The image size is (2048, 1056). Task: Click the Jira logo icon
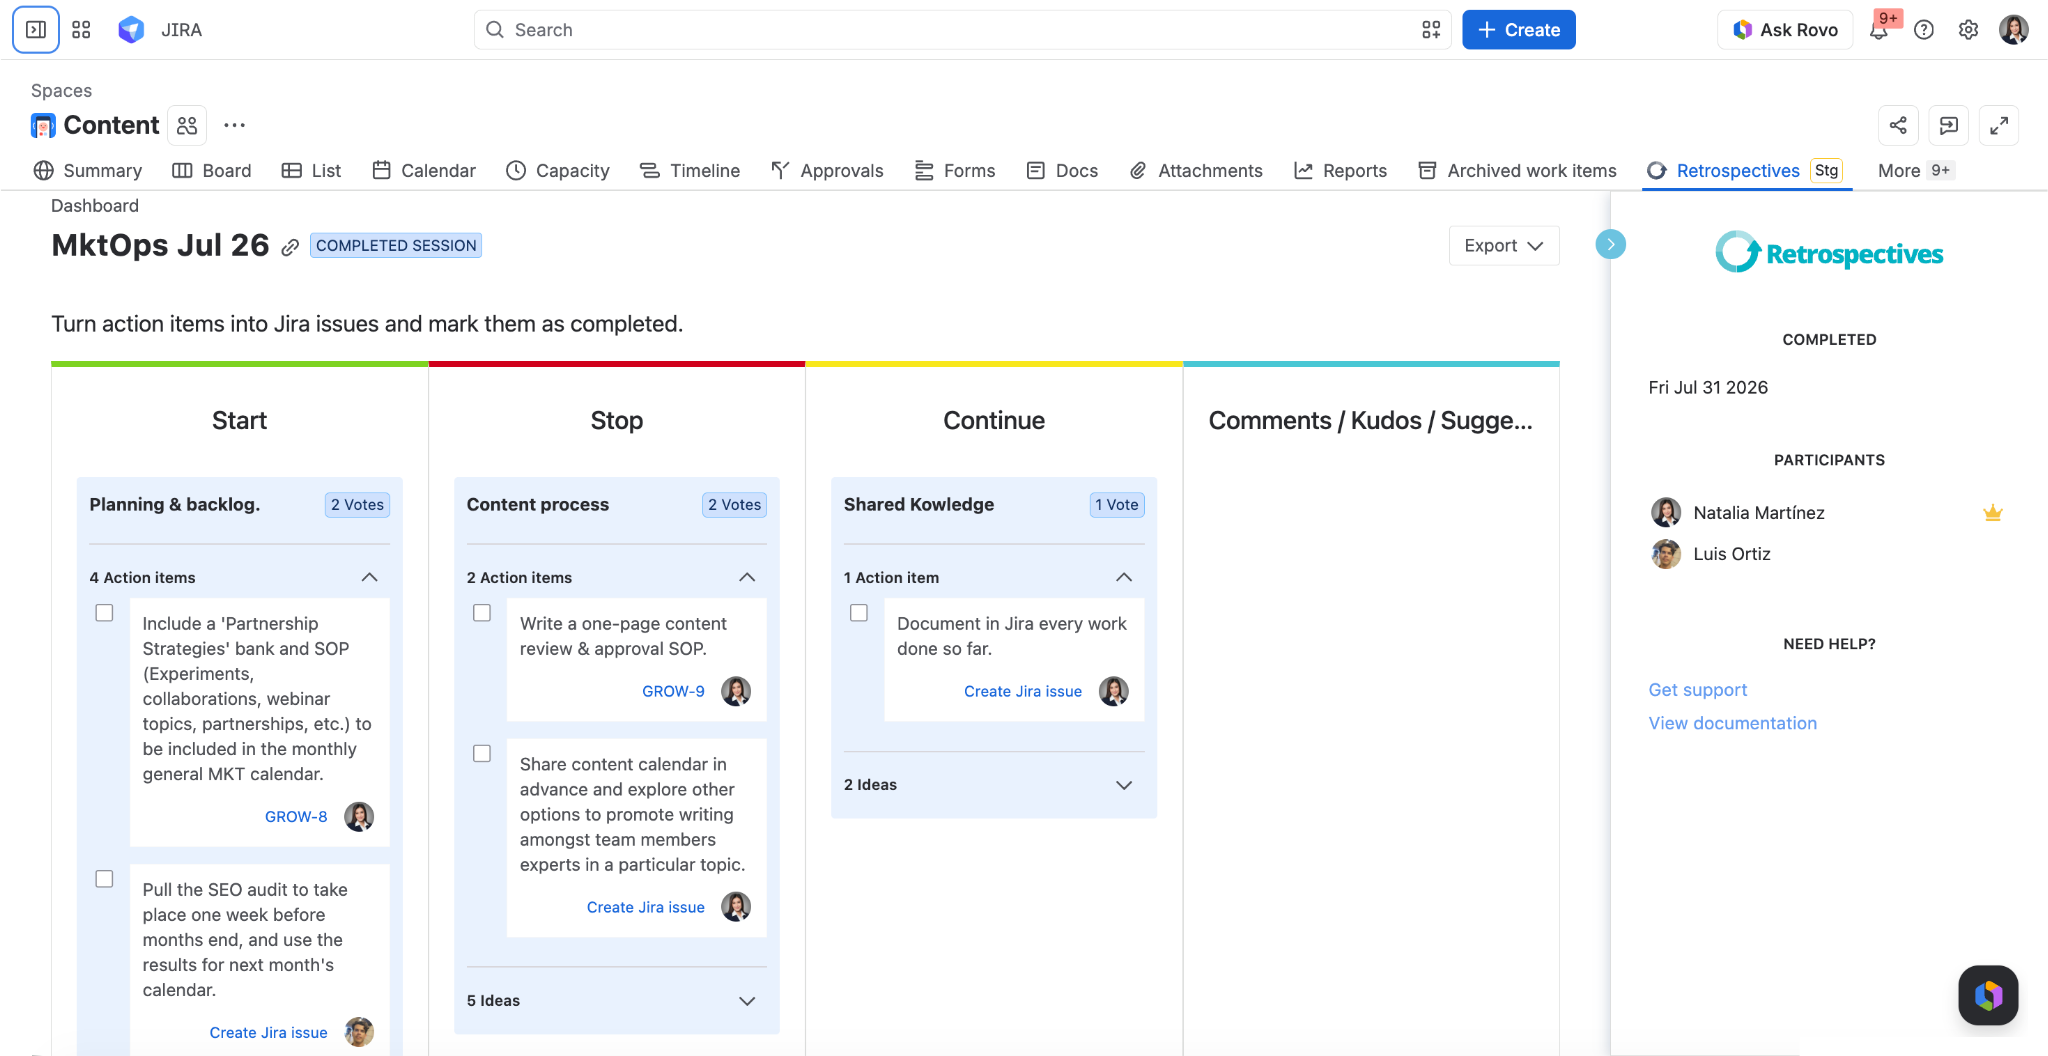(x=131, y=30)
